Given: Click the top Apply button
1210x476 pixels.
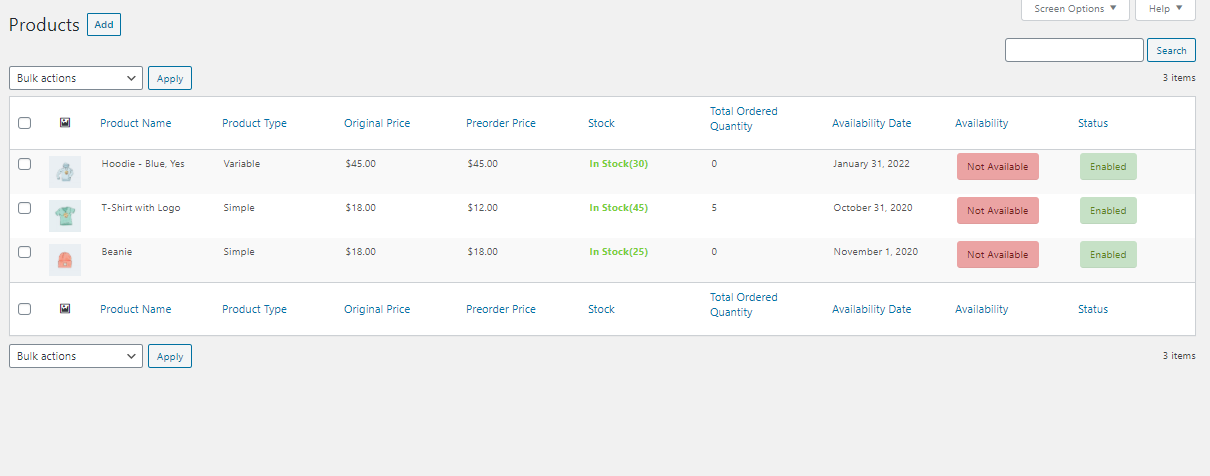Looking at the screenshot, I should pyautogui.click(x=170, y=78).
